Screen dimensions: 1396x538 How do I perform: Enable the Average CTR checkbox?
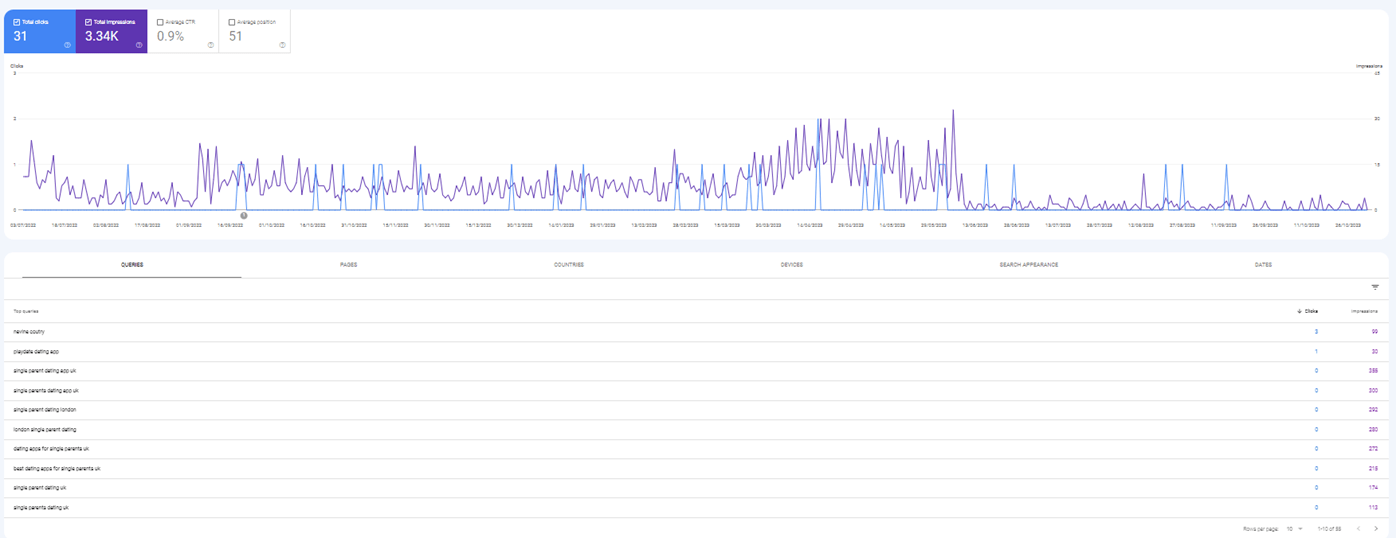tap(160, 21)
